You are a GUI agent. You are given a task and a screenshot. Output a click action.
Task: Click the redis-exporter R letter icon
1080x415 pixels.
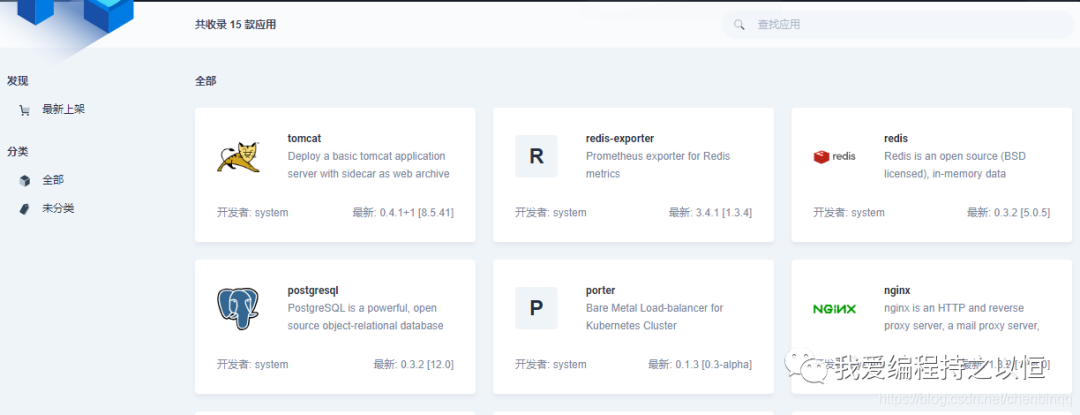[537, 156]
